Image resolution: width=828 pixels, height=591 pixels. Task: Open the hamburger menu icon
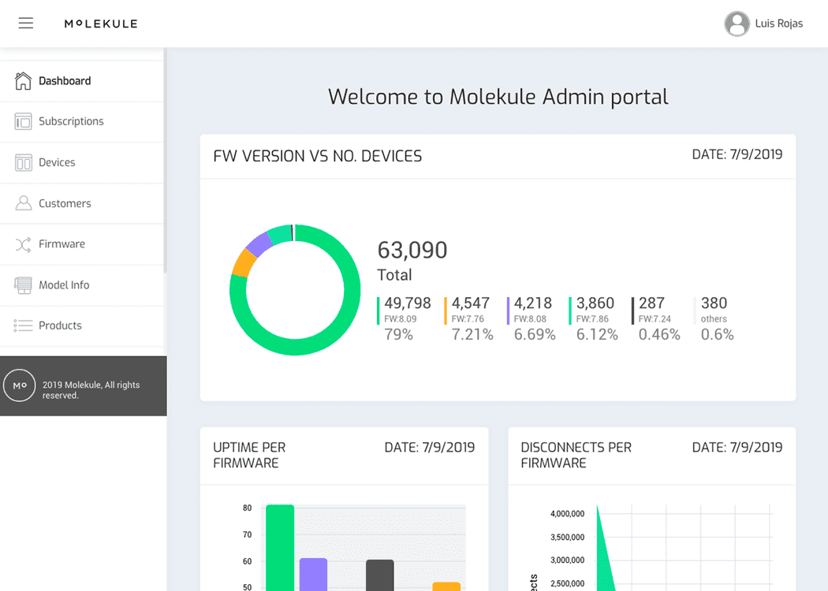coord(26,23)
